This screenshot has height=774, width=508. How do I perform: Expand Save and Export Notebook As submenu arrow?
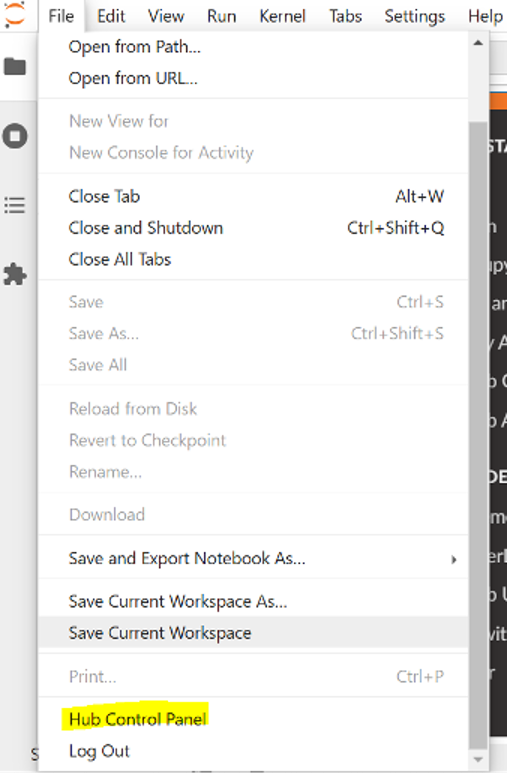click(453, 559)
